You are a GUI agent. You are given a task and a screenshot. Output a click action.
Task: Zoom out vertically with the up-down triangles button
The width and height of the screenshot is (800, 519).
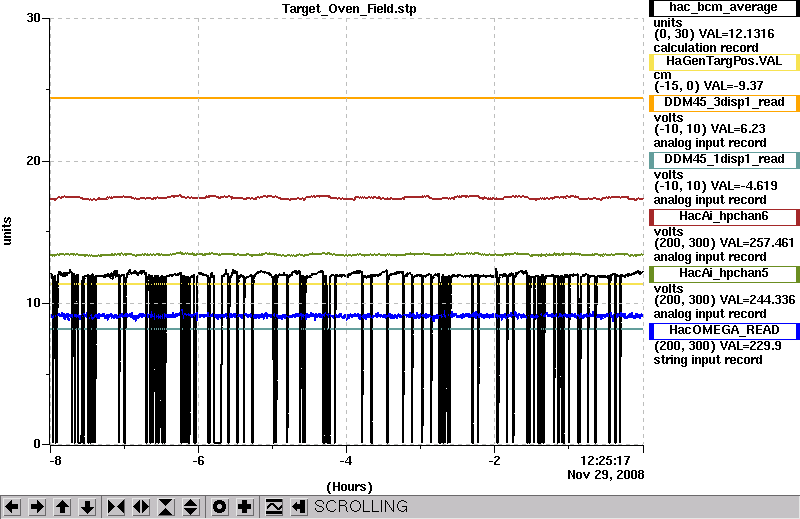pos(191,507)
